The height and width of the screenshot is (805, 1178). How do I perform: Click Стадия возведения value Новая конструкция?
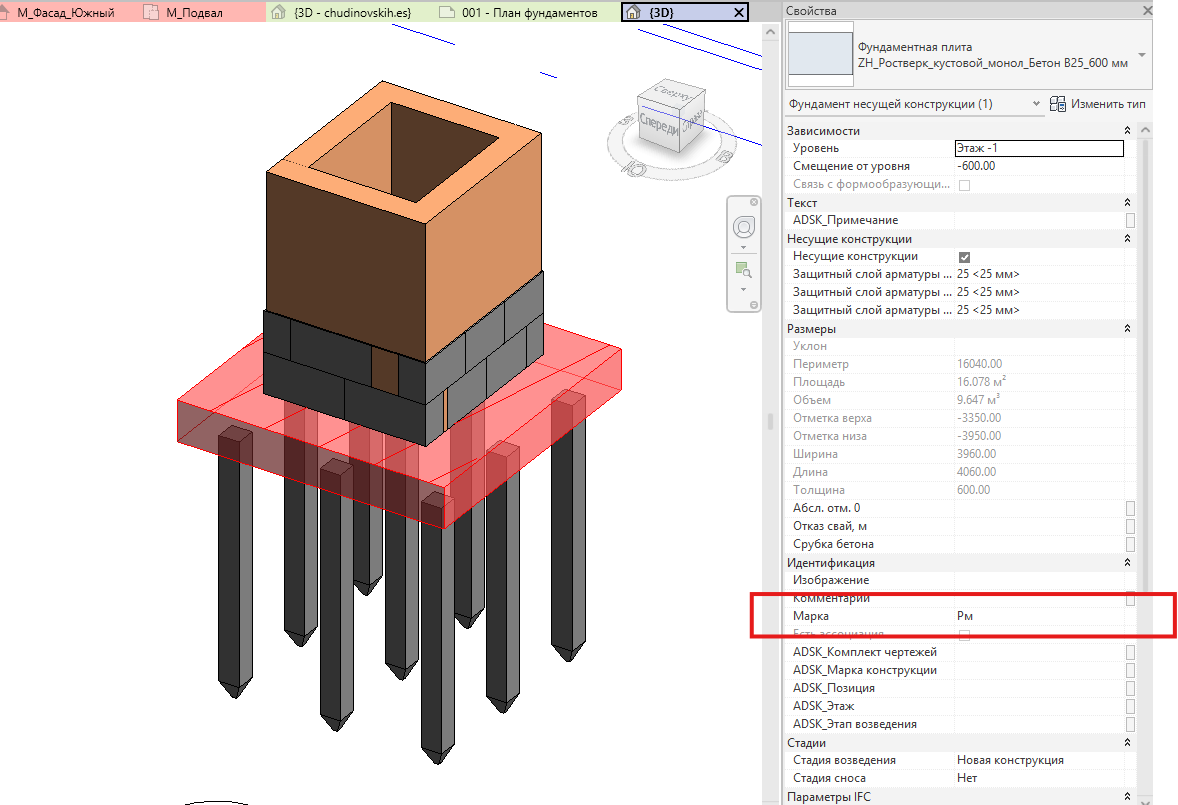[x=1039, y=761]
